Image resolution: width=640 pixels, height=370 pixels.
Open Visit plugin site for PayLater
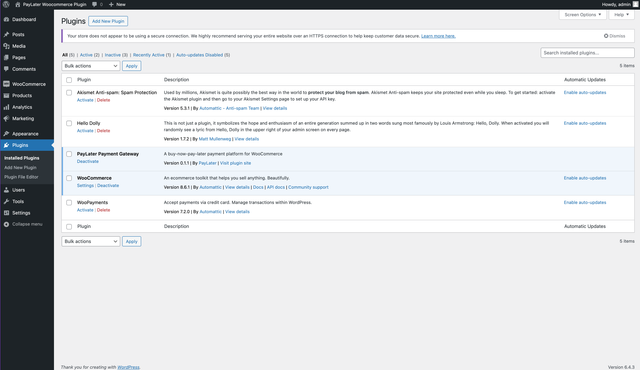pyautogui.click(x=236, y=163)
